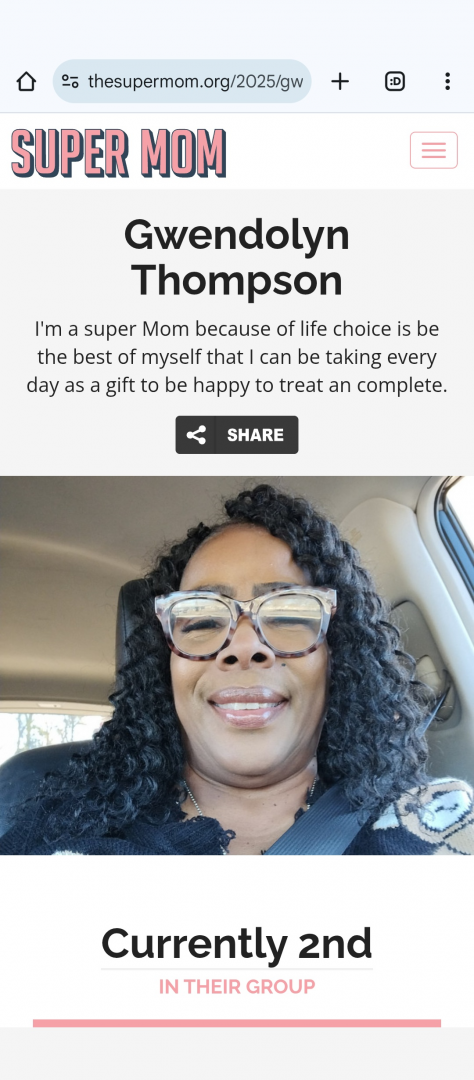
Task: Click the super Mom description paragraph
Action: [237, 357]
